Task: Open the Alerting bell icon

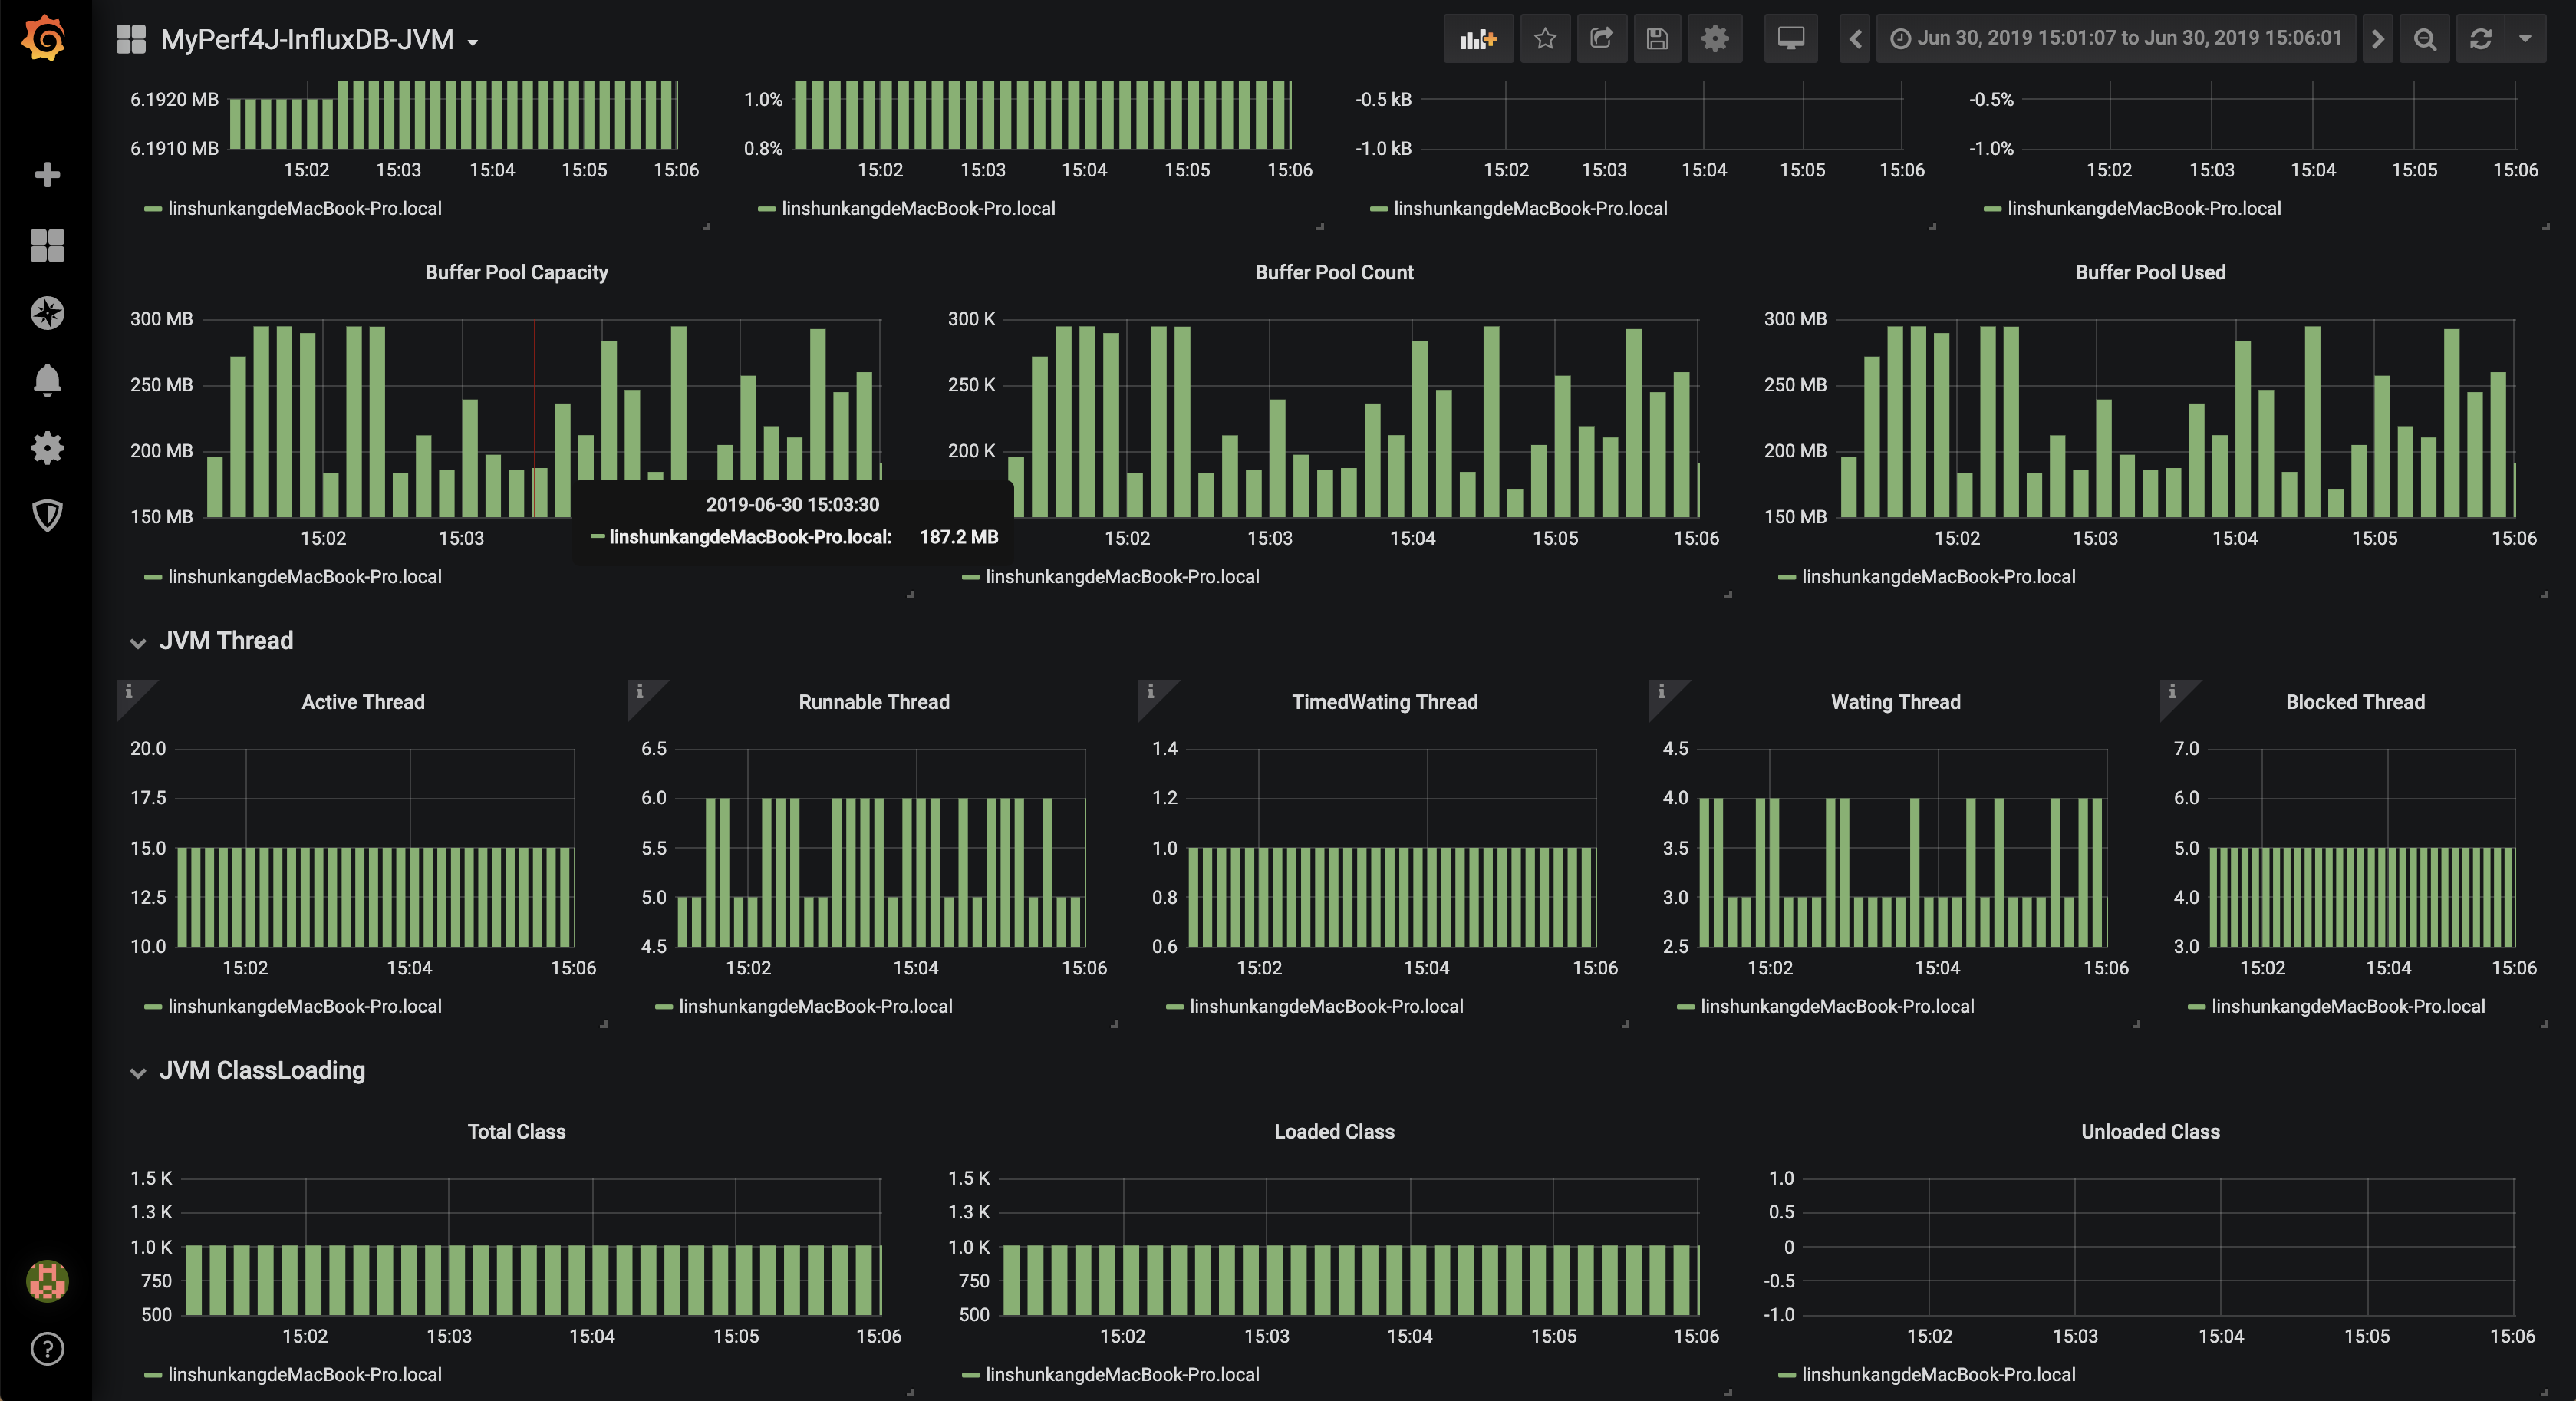Action: click(47, 381)
